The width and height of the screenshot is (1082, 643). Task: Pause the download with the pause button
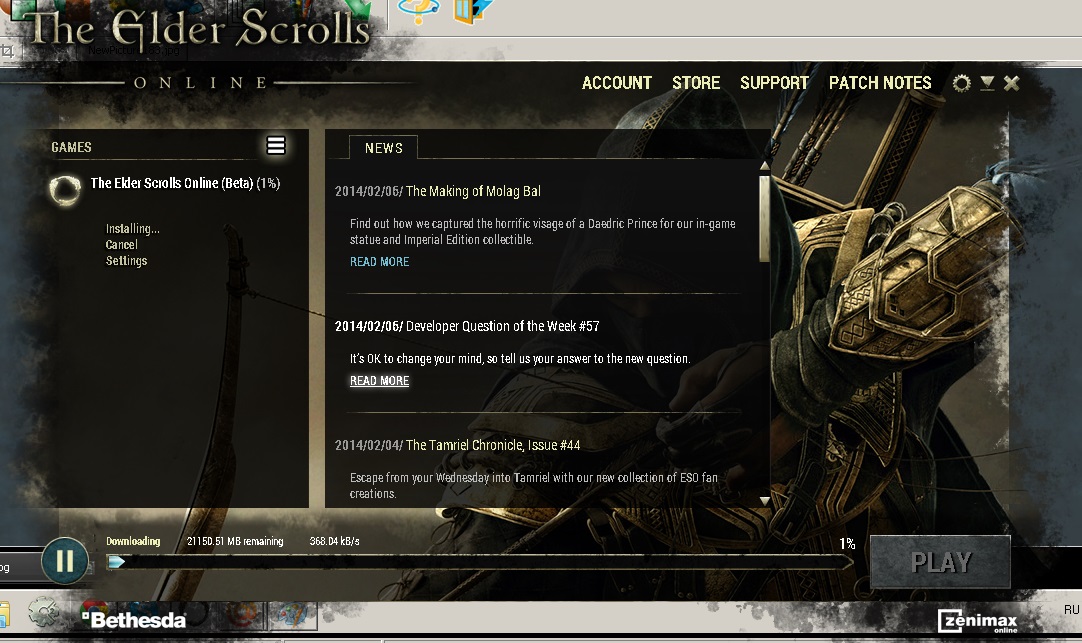point(65,561)
